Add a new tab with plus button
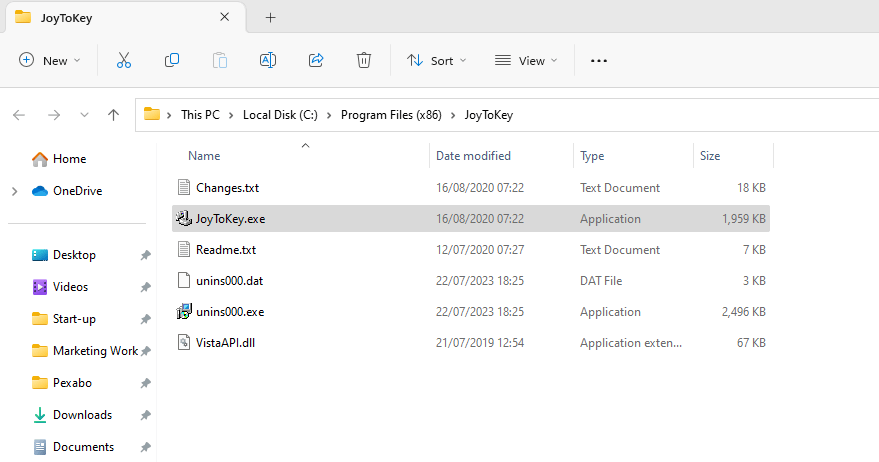Viewport: 879px width, 462px height. [271, 17]
